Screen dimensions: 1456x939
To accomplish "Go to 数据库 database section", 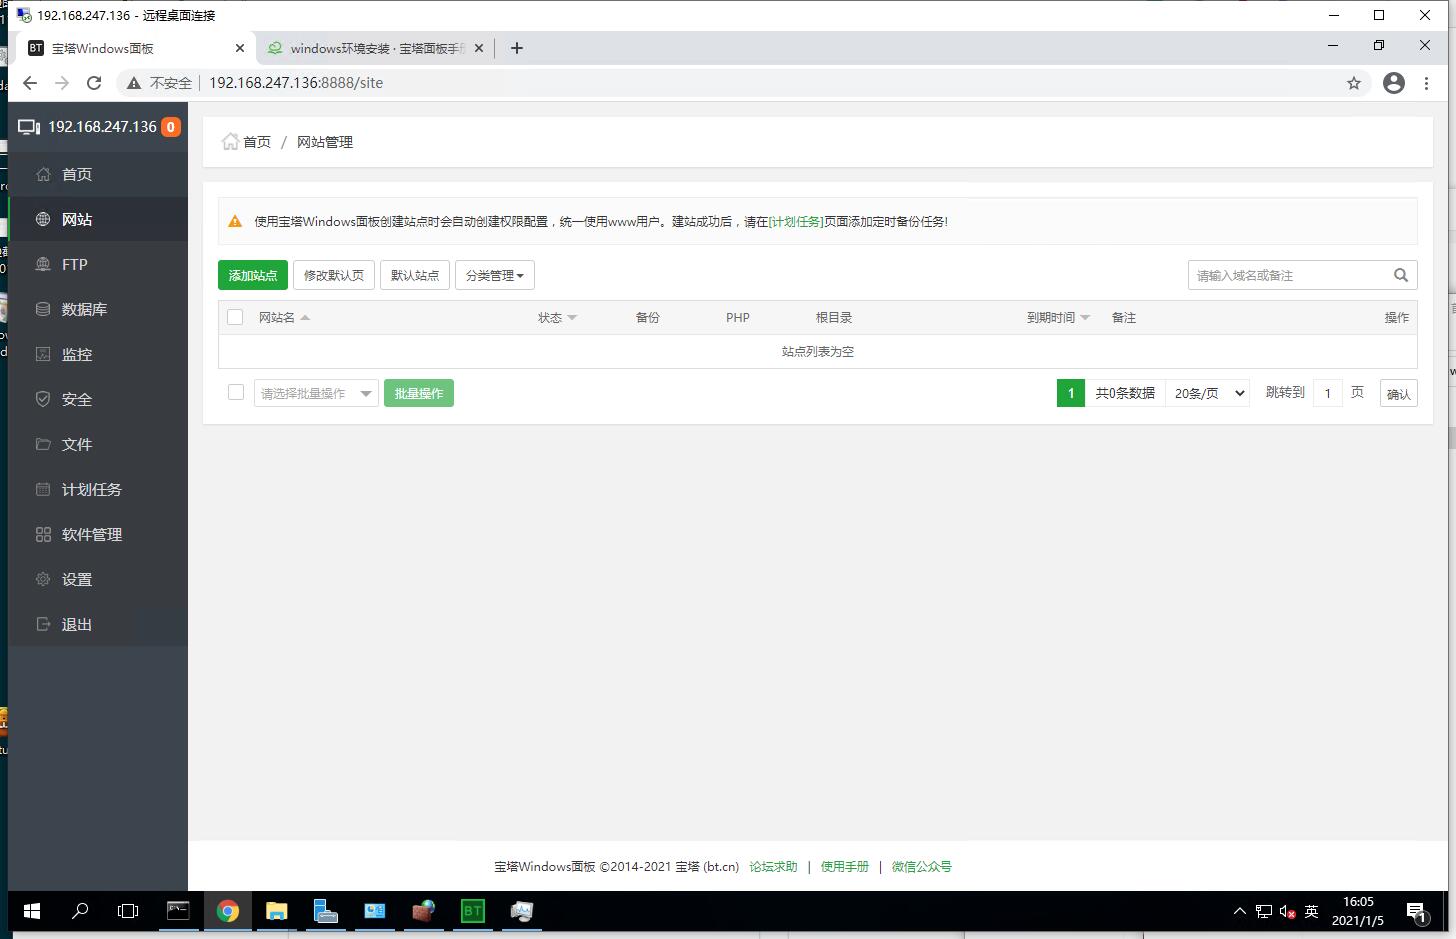I will click(98, 309).
